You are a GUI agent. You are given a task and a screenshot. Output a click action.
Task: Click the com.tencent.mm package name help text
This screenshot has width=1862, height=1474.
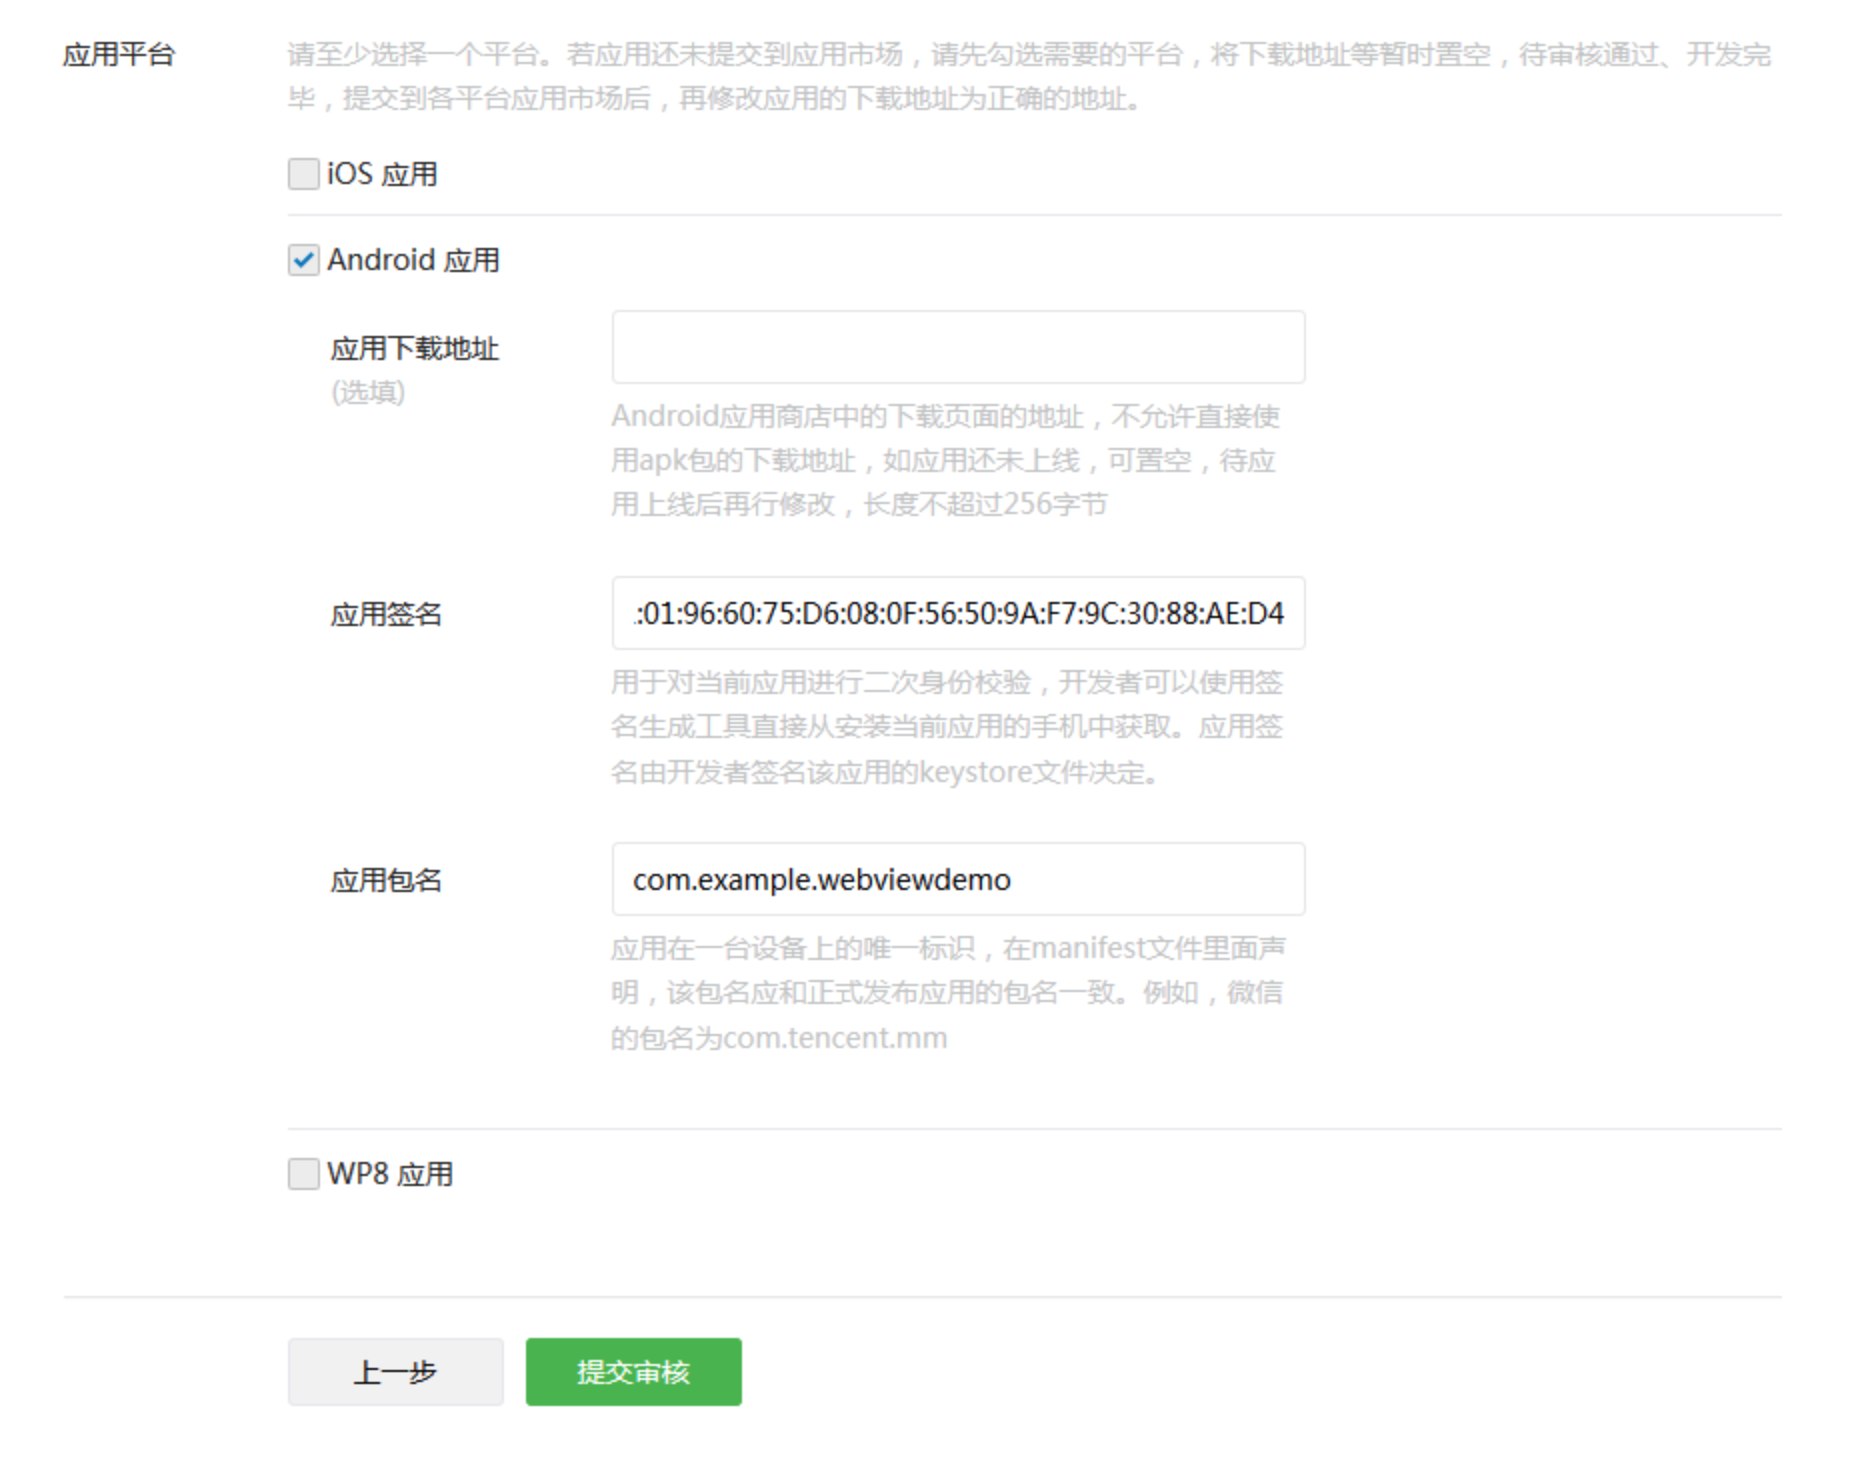click(x=948, y=993)
